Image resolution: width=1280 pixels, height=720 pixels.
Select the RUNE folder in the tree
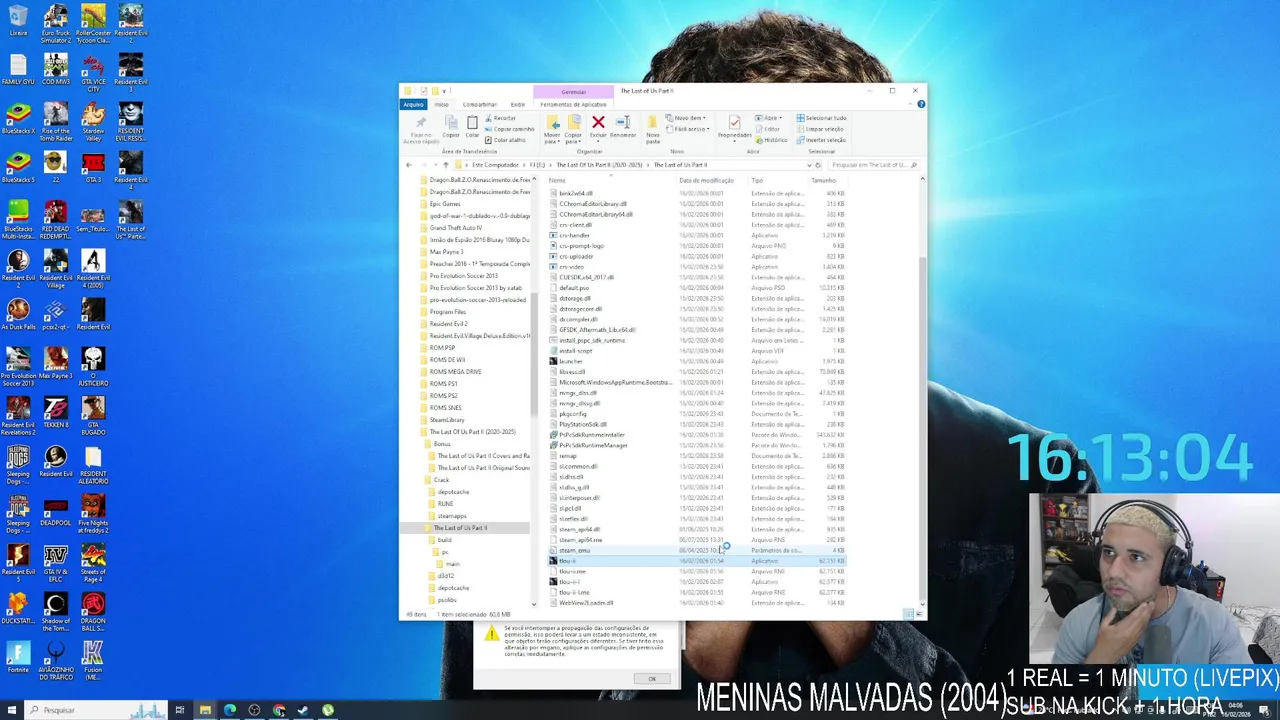pos(445,504)
